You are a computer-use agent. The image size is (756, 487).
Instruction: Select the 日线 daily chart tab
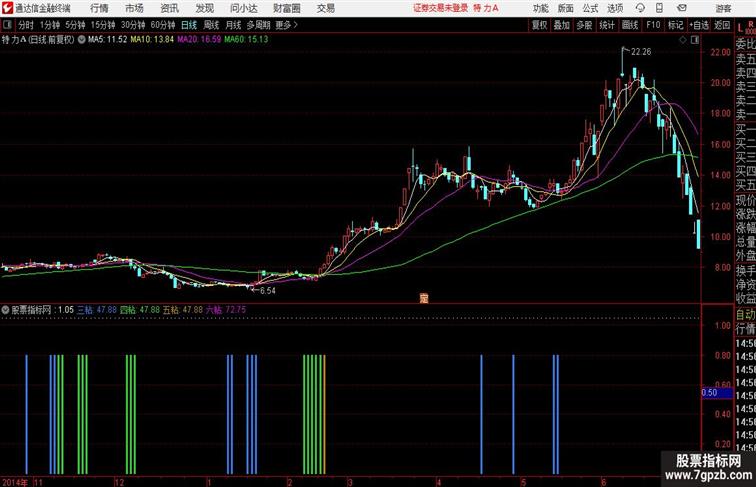[x=189, y=25]
